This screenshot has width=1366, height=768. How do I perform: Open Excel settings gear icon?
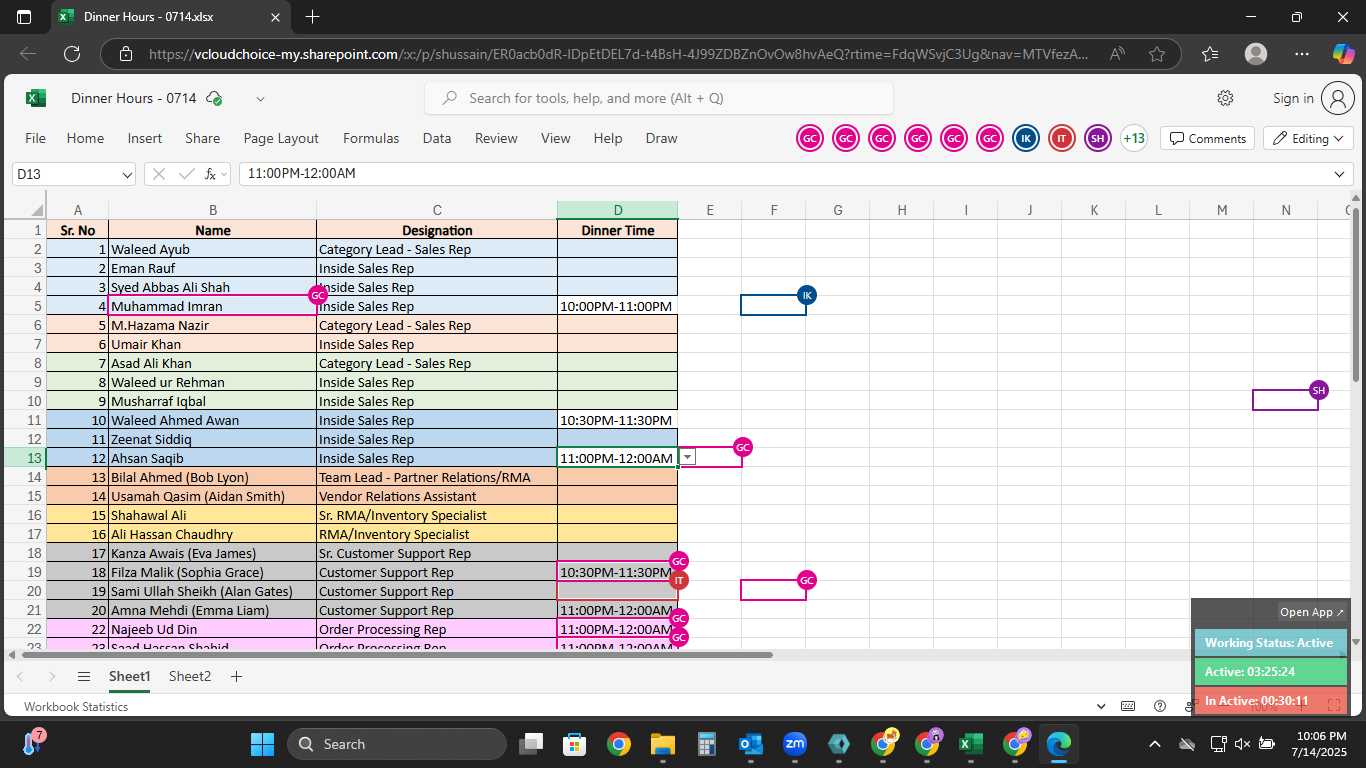(x=1225, y=98)
